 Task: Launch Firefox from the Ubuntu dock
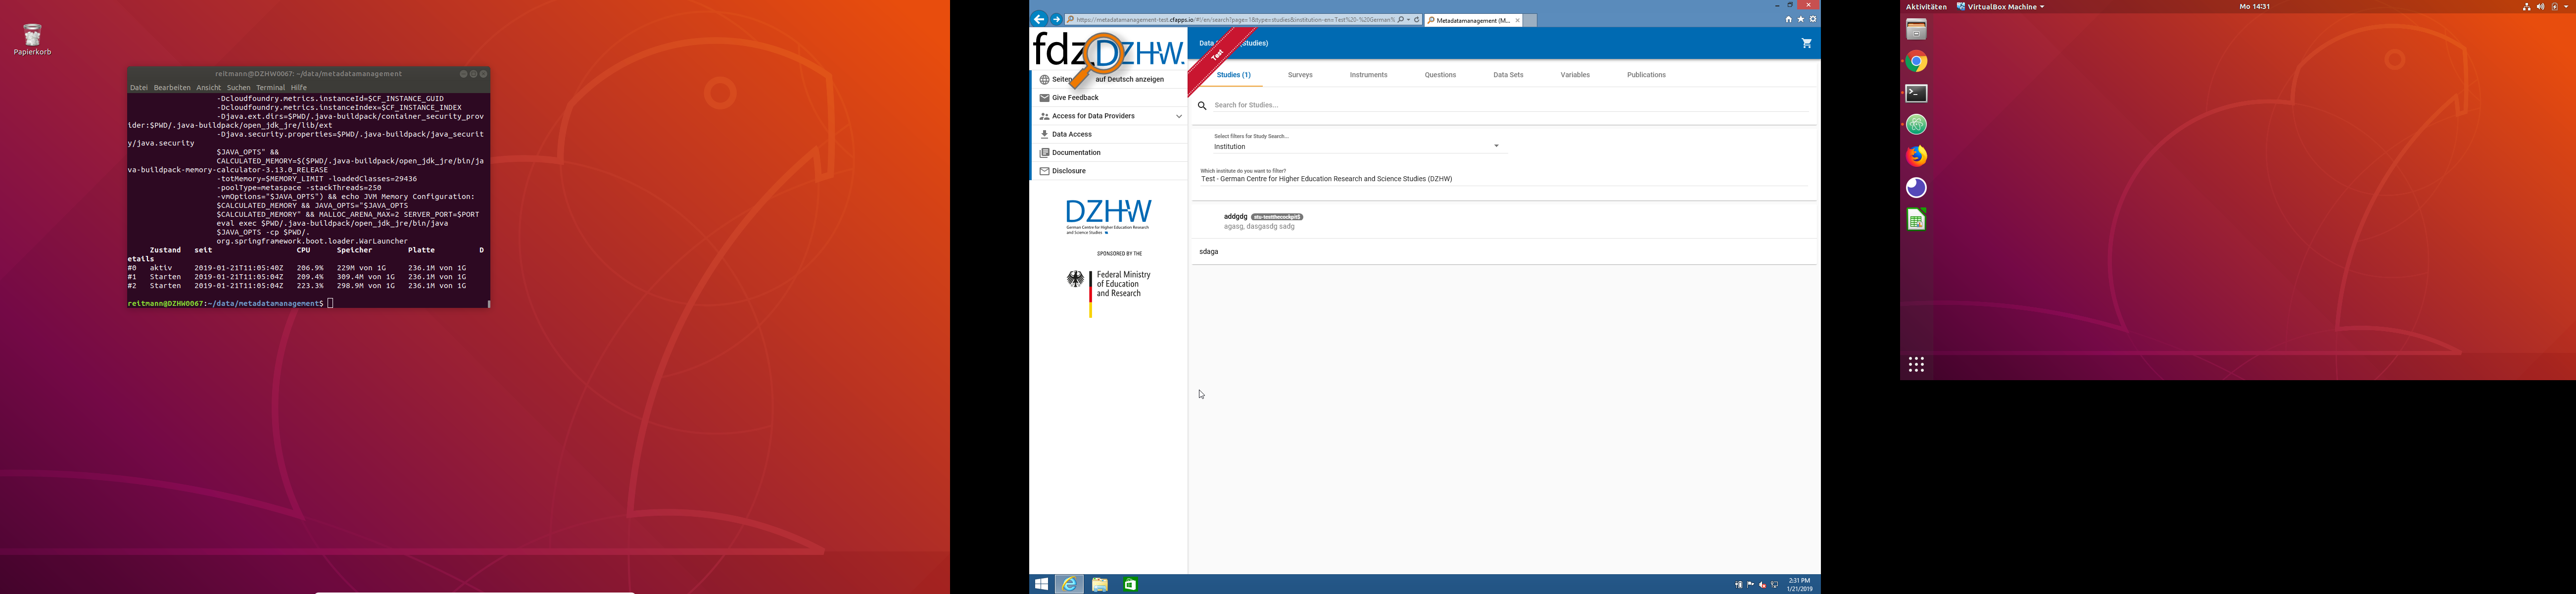[x=1916, y=156]
